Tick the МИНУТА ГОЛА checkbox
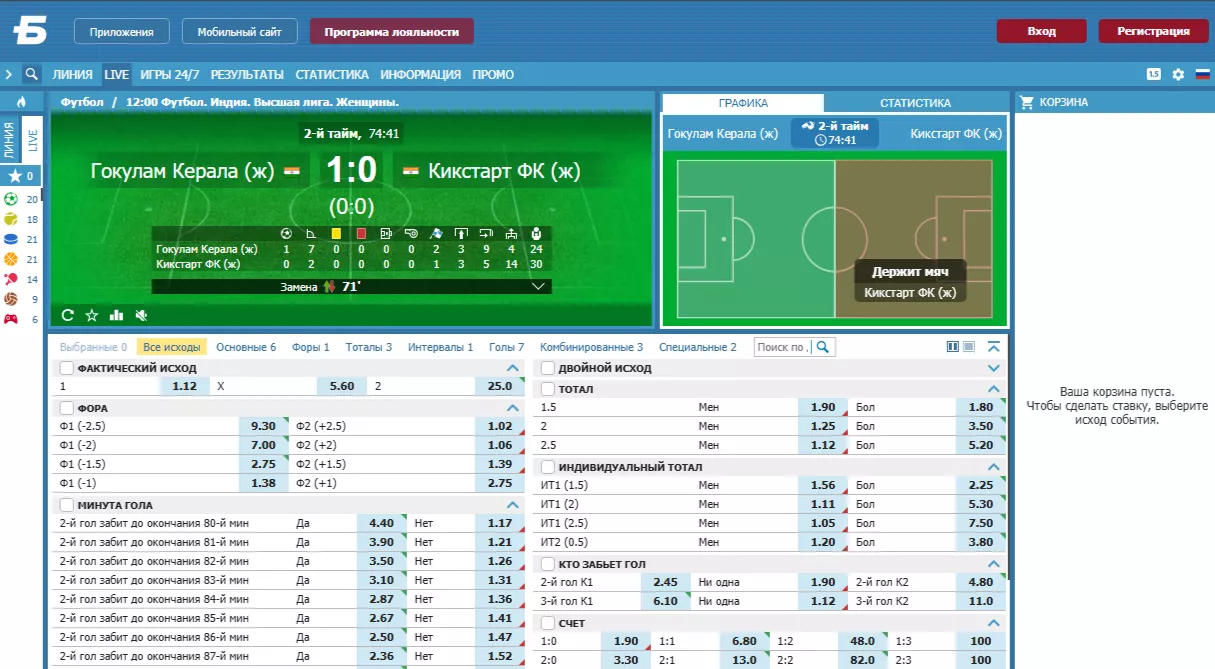The image size is (1215, 669). click(x=67, y=505)
